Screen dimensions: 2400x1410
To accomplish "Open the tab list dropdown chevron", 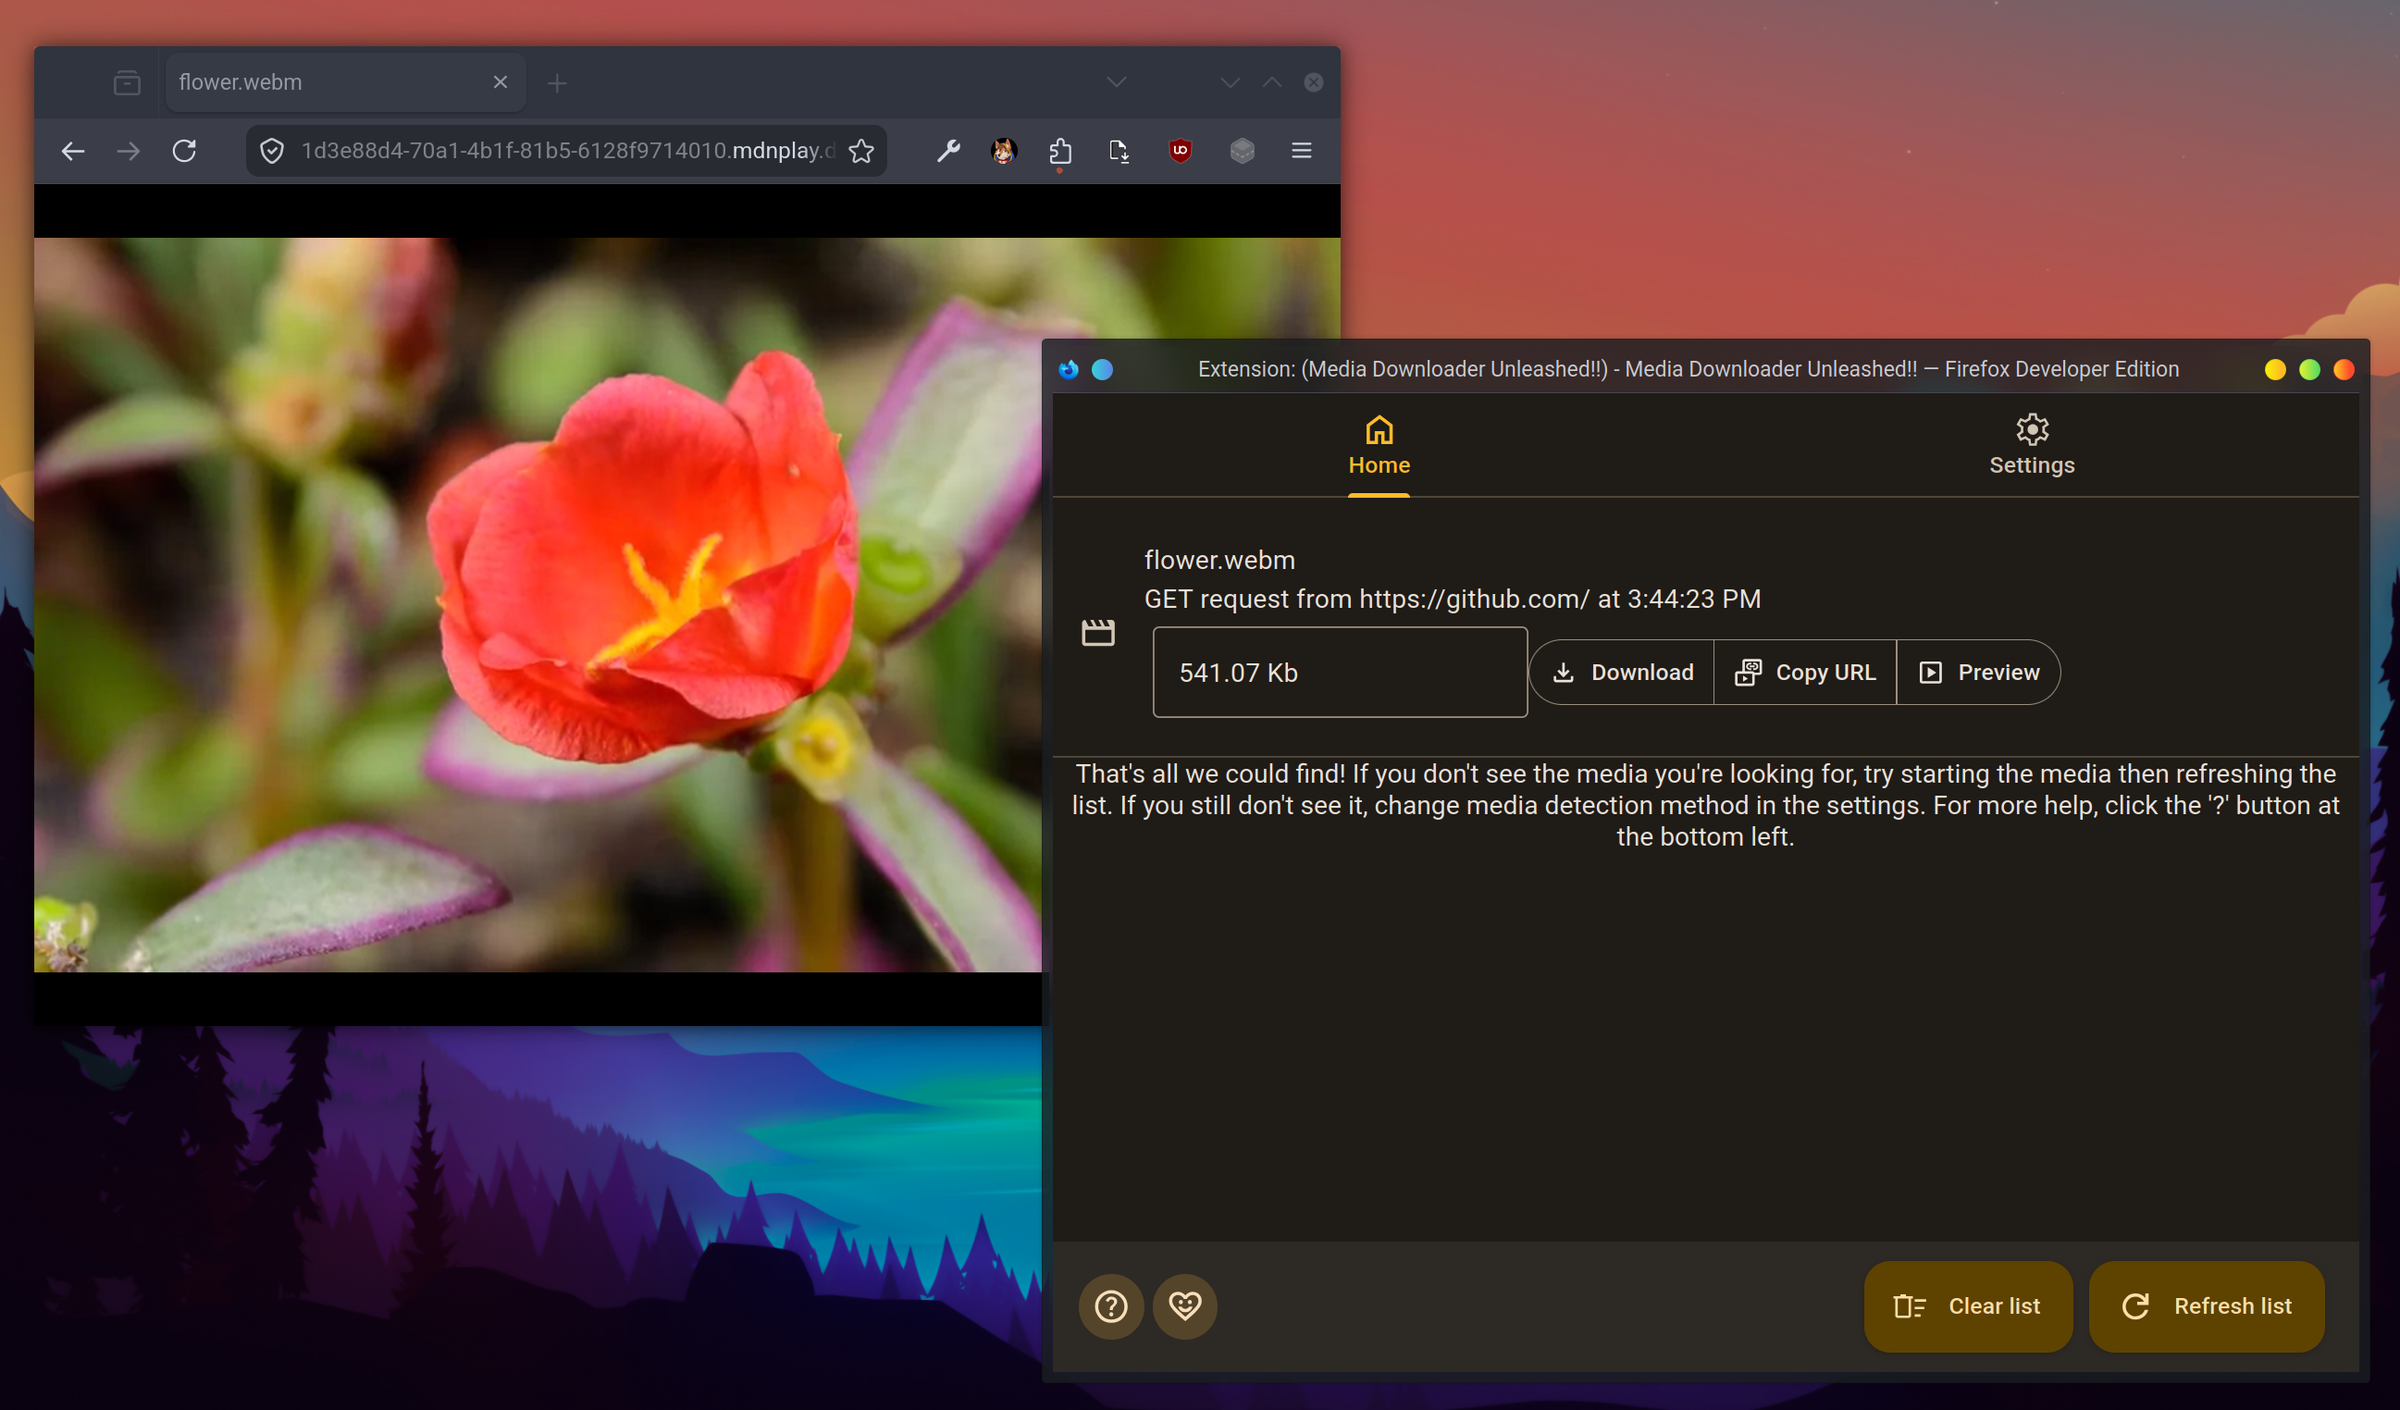I will coord(1117,82).
